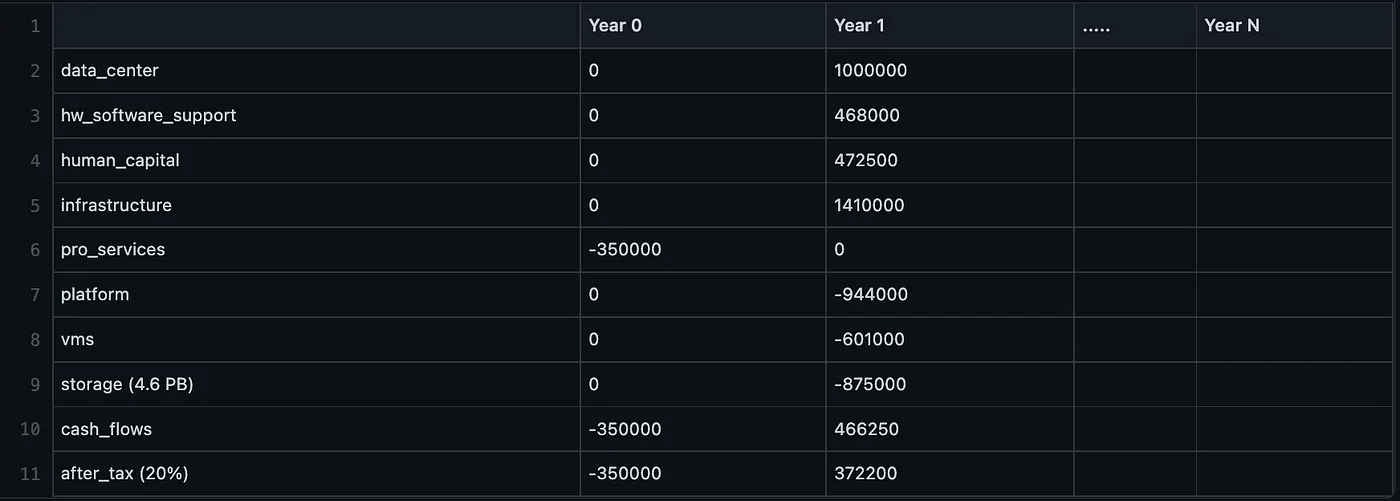Click the "storage (4.6 PB)" cell
The width and height of the screenshot is (1400, 501).
point(127,384)
